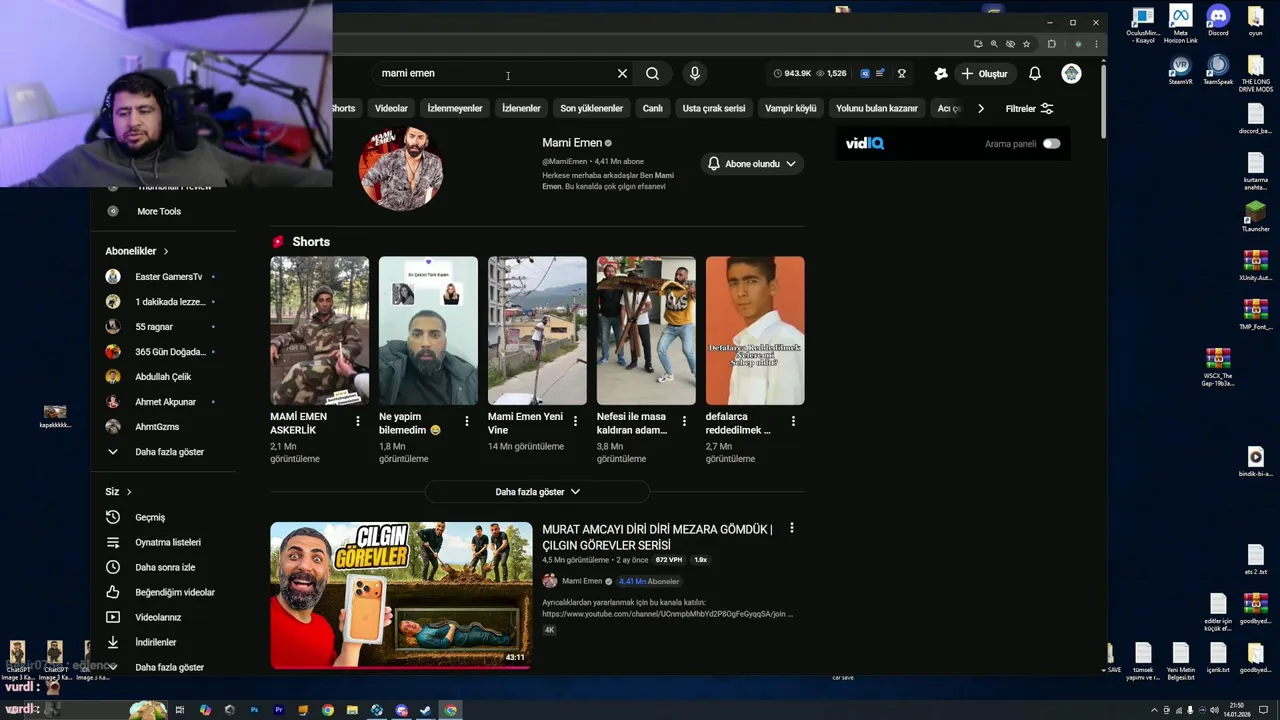This screenshot has height=720, width=1280.
Task: Open Meta Horizon Link shortcut
Action: (1181, 24)
